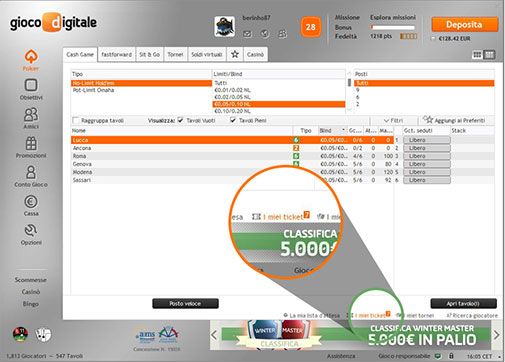The image size is (505, 362).
Task: Click the mission bonus progress bar
Action: click(x=393, y=27)
